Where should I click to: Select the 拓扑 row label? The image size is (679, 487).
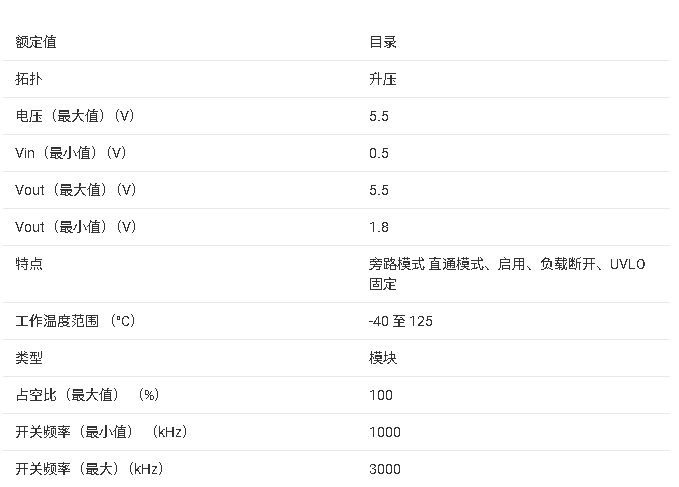point(29,79)
